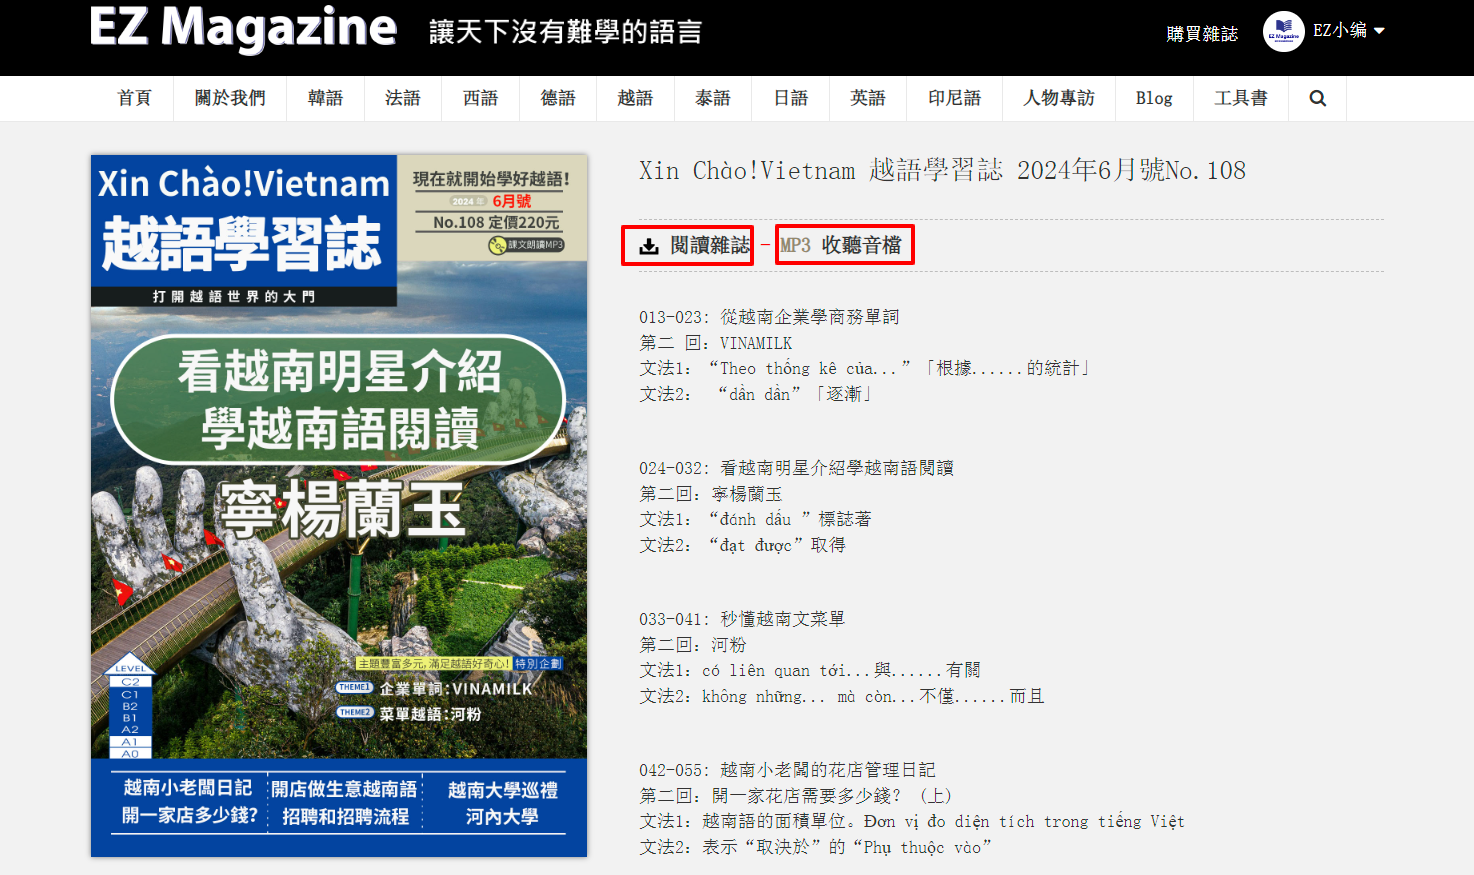Viewport: 1474px width, 875px height.
Task: Open the 關於我們 page
Action: click(230, 98)
